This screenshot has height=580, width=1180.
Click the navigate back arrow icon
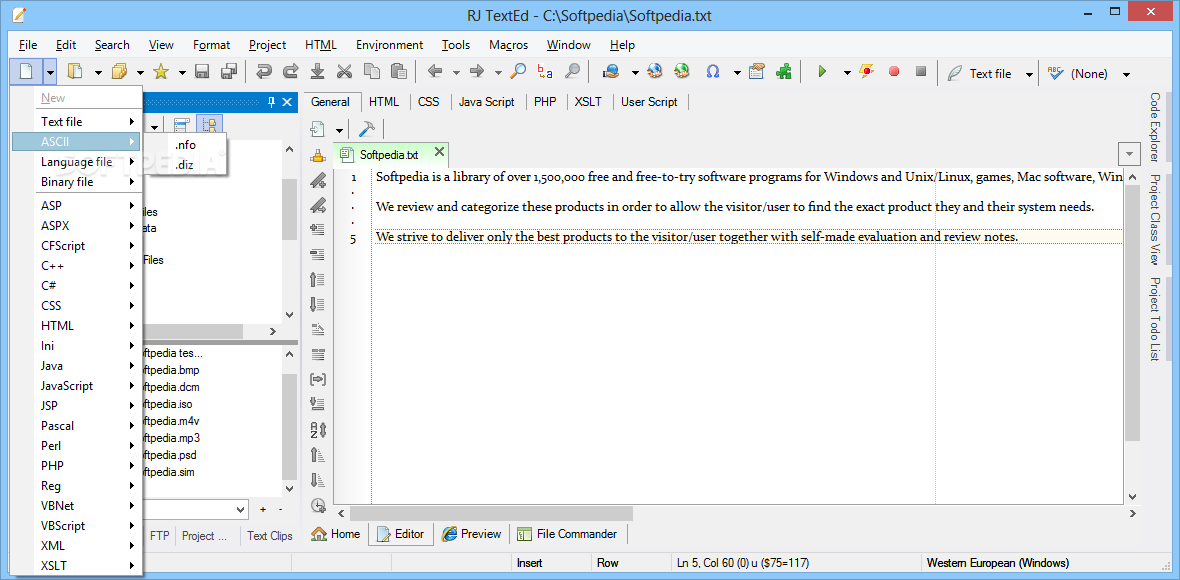point(435,72)
